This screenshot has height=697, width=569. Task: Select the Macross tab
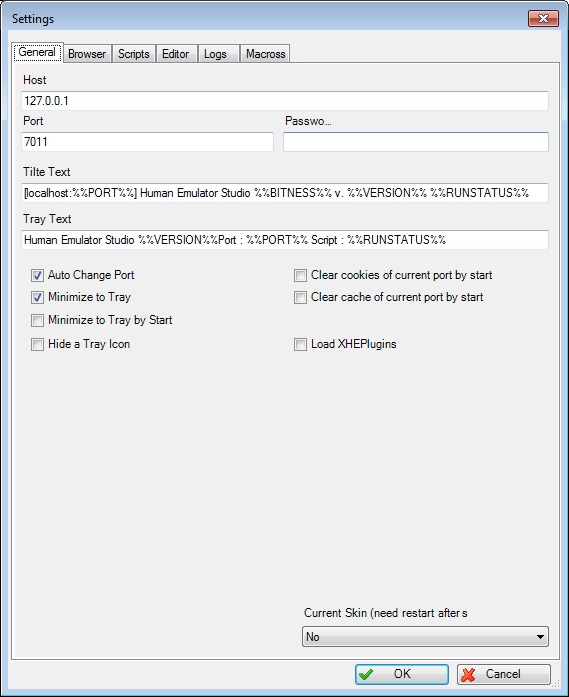pos(265,54)
